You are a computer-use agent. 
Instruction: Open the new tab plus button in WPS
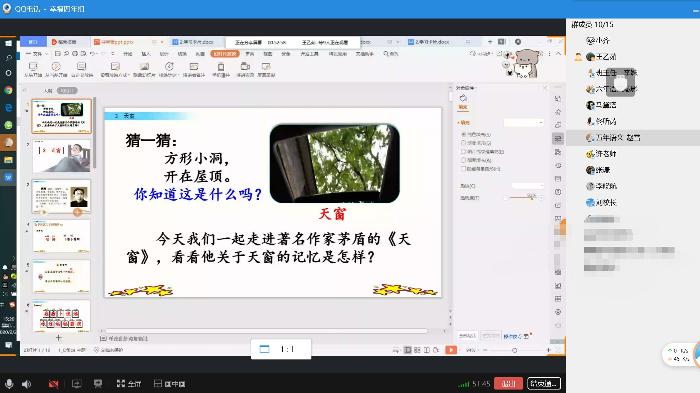(490, 42)
